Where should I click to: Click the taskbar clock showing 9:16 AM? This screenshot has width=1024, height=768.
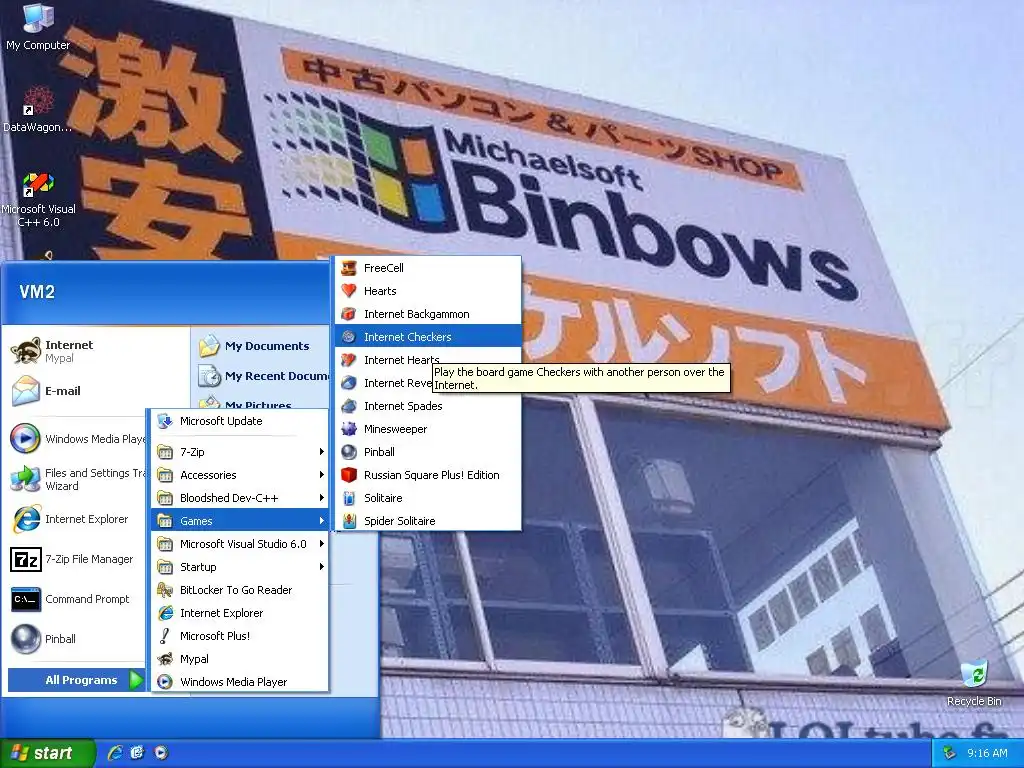[x=987, y=753]
